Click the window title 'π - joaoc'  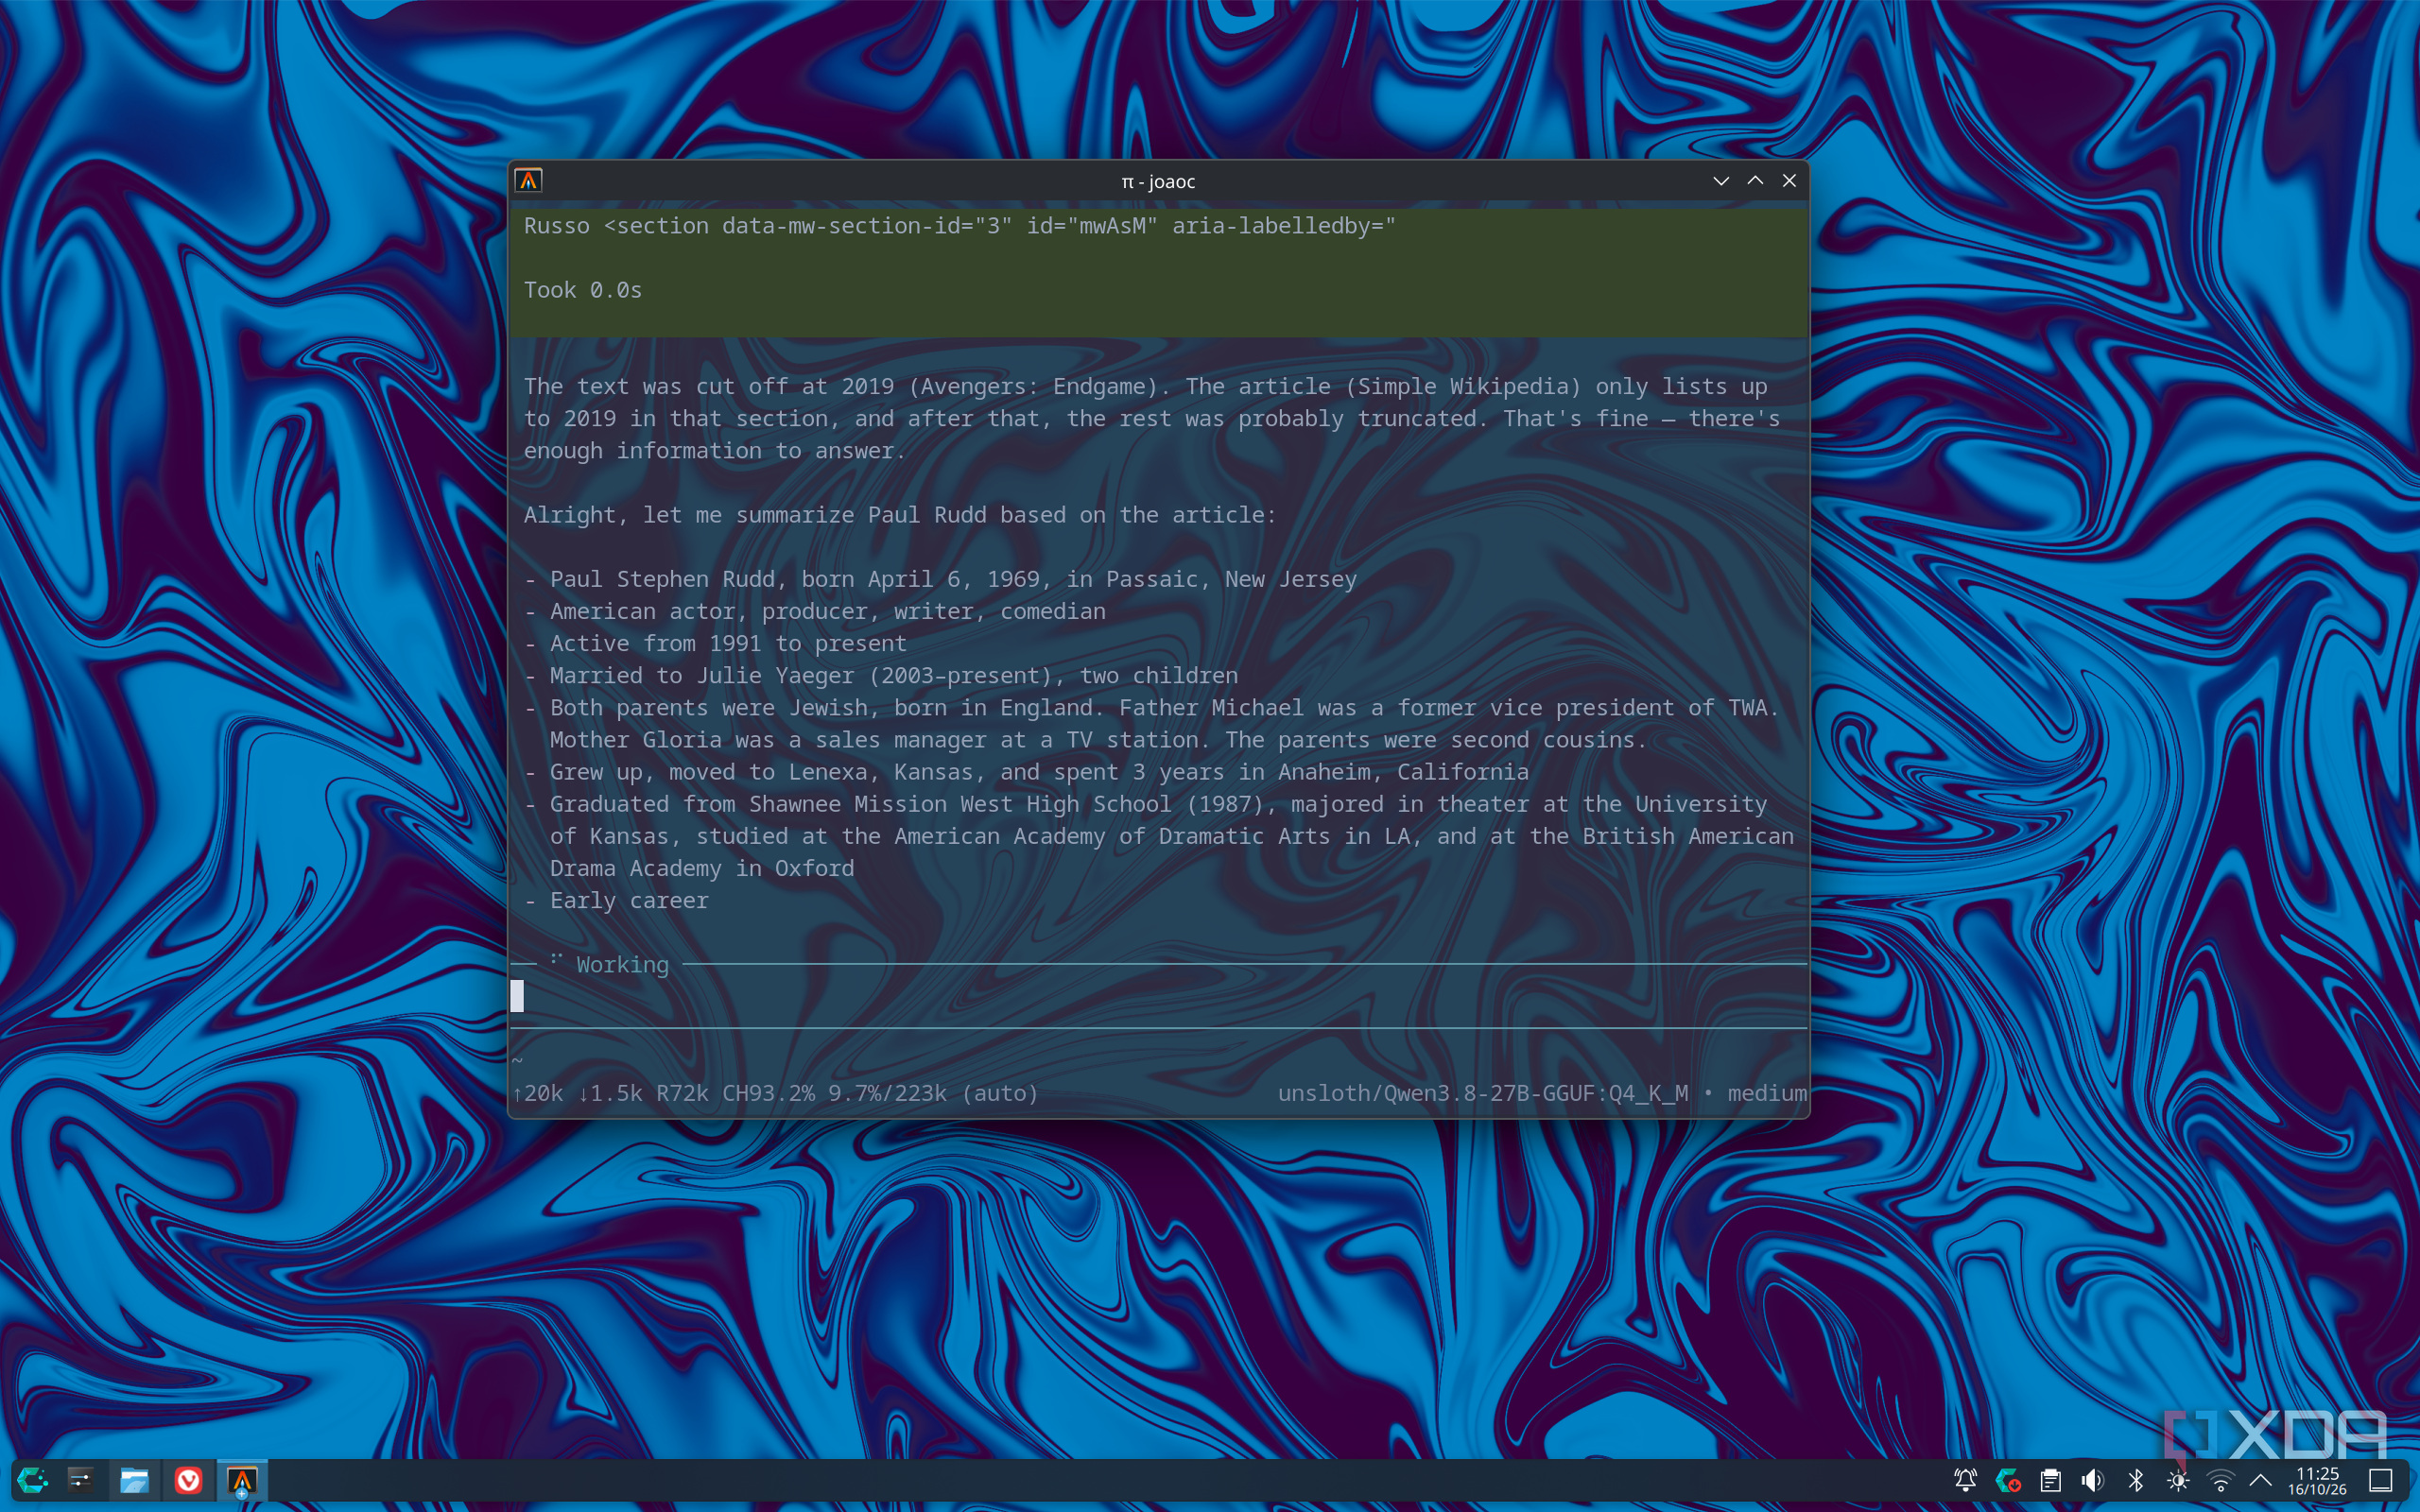point(1158,181)
